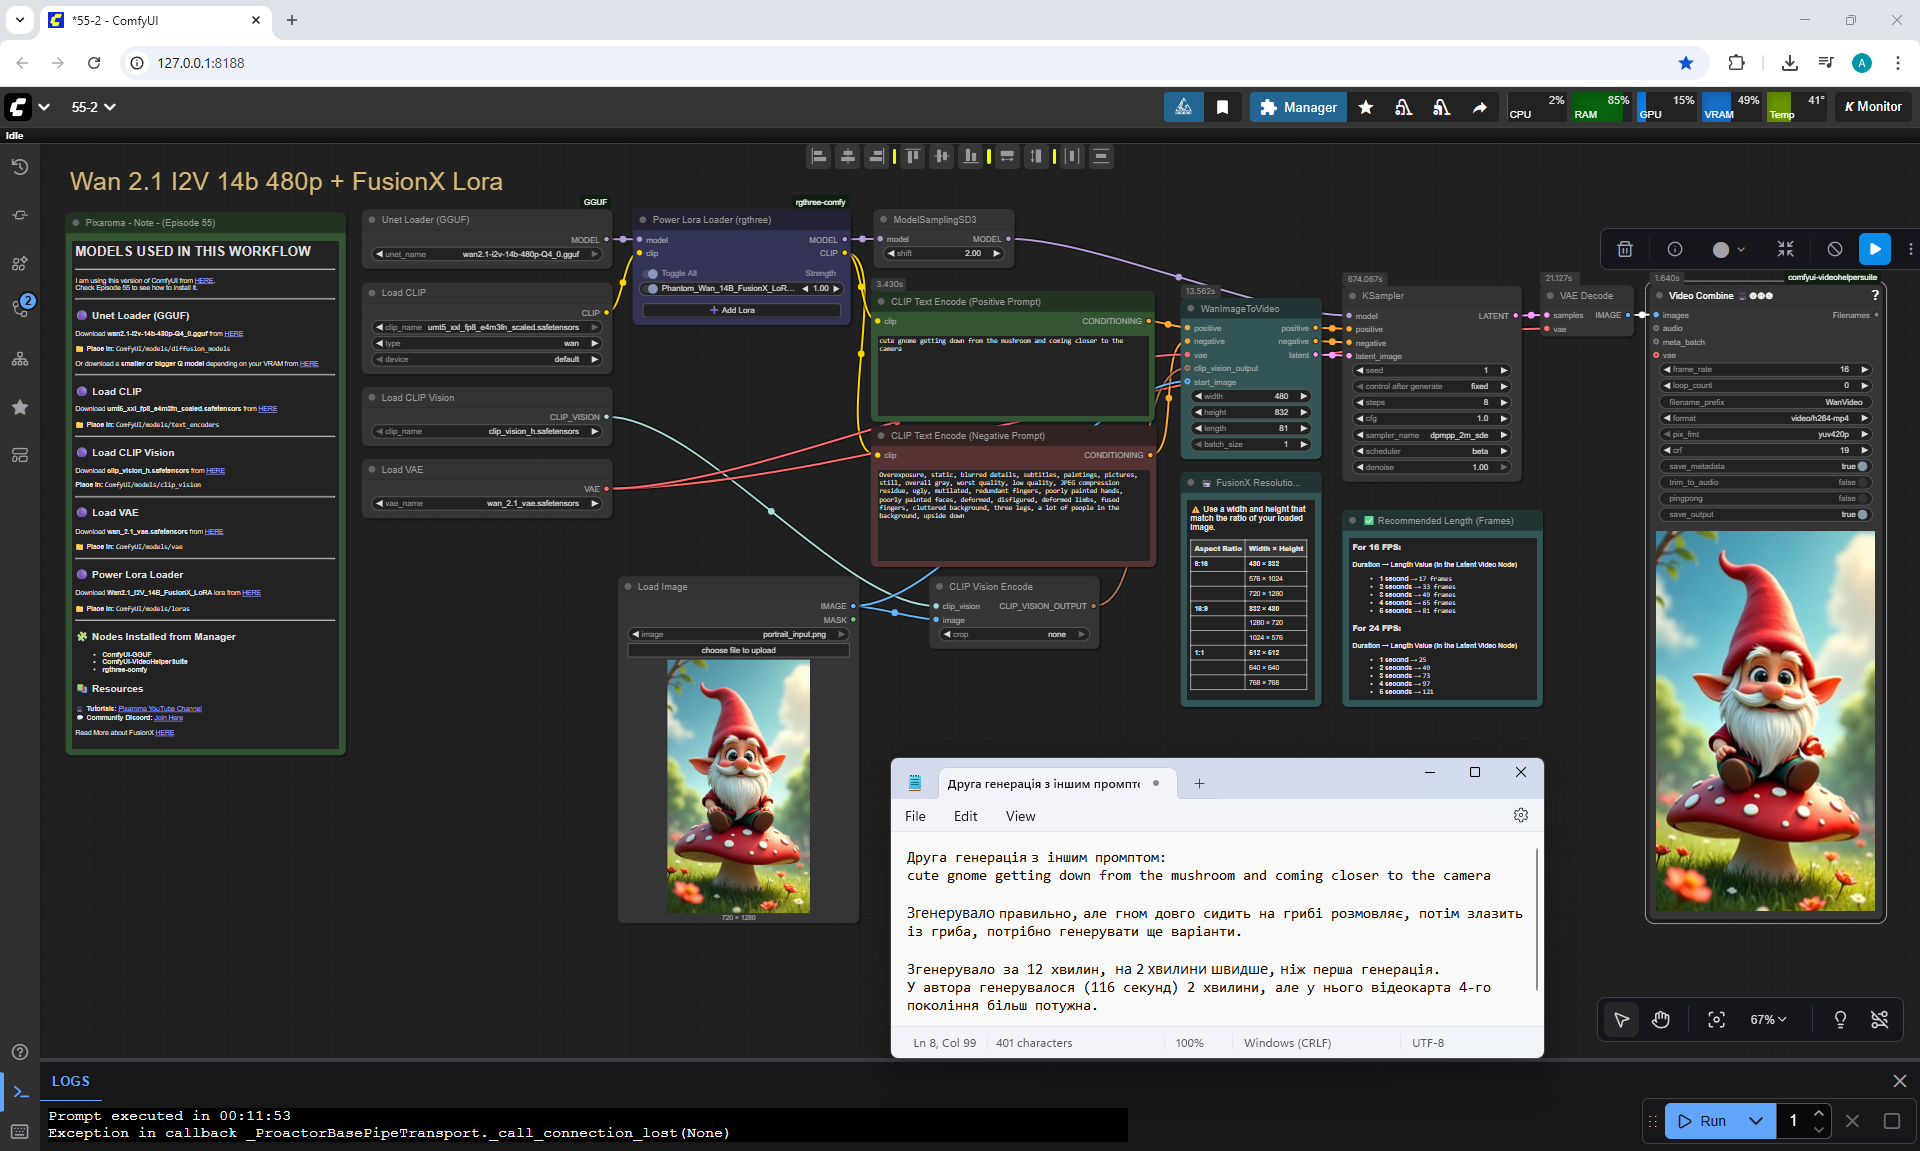Toggle pingpong option on Video Combine node
Viewport: 1920px width, 1151px height.
tap(1862, 498)
